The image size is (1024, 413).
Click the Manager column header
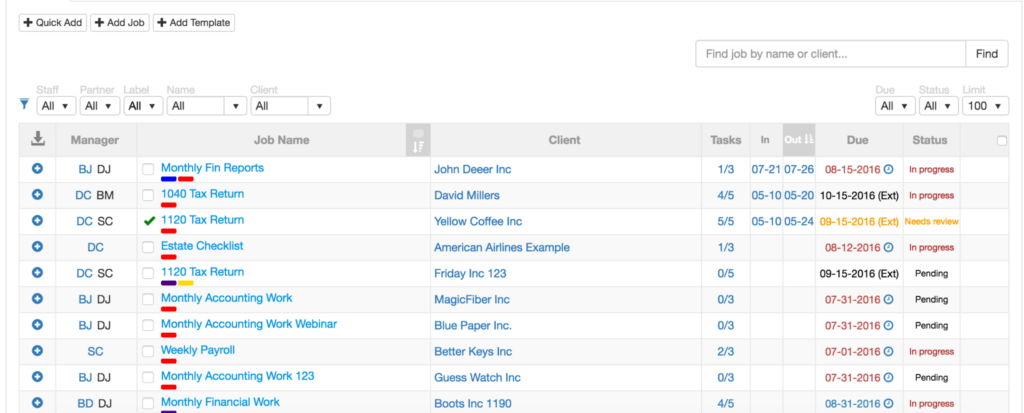point(95,140)
